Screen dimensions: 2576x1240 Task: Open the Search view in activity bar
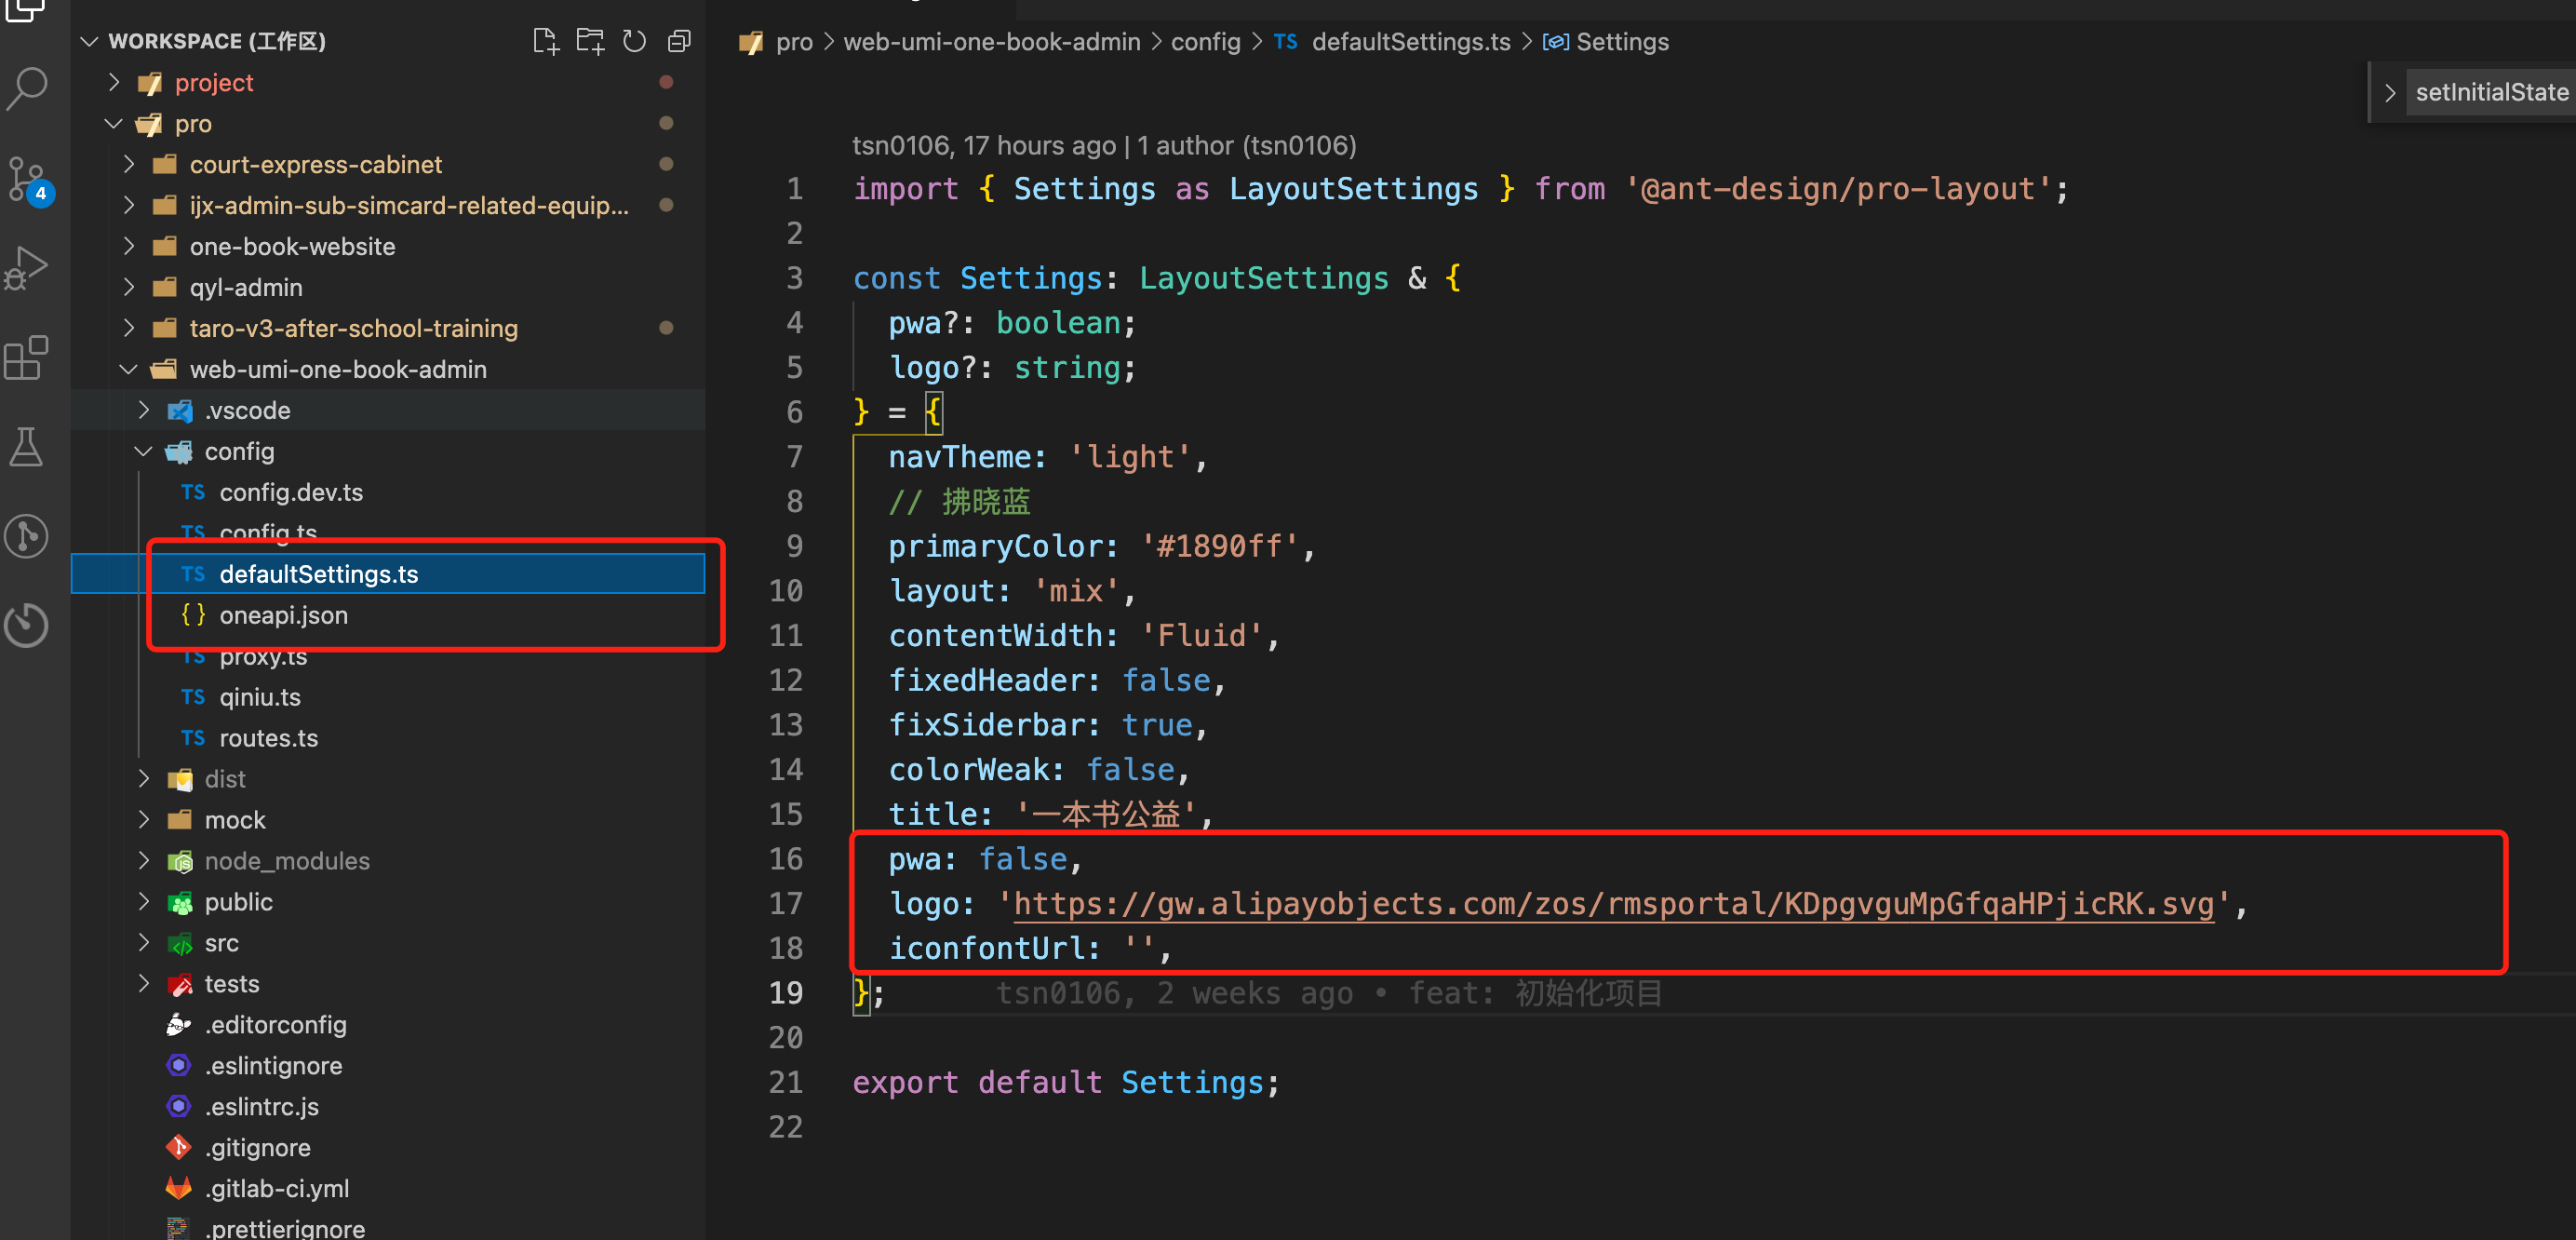coord(27,88)
